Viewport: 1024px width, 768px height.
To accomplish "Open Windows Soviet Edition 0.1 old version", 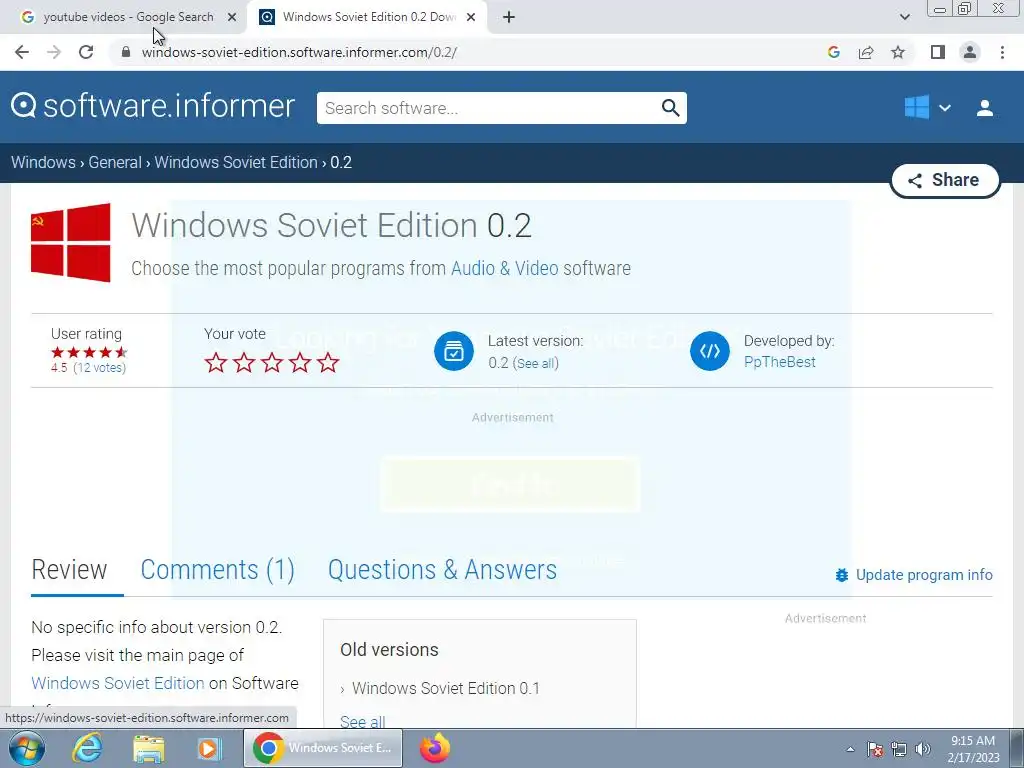I will click(x=445, y=688).
